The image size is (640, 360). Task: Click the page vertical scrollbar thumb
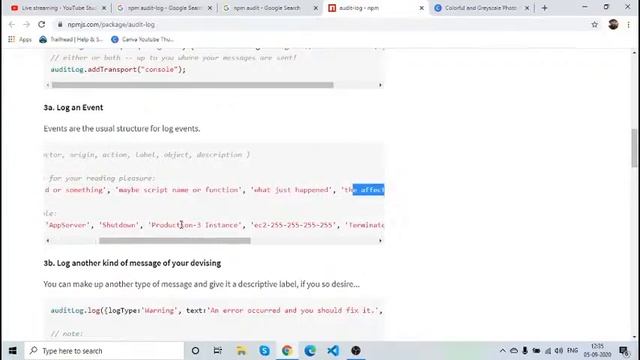click(x=634, y=148)
